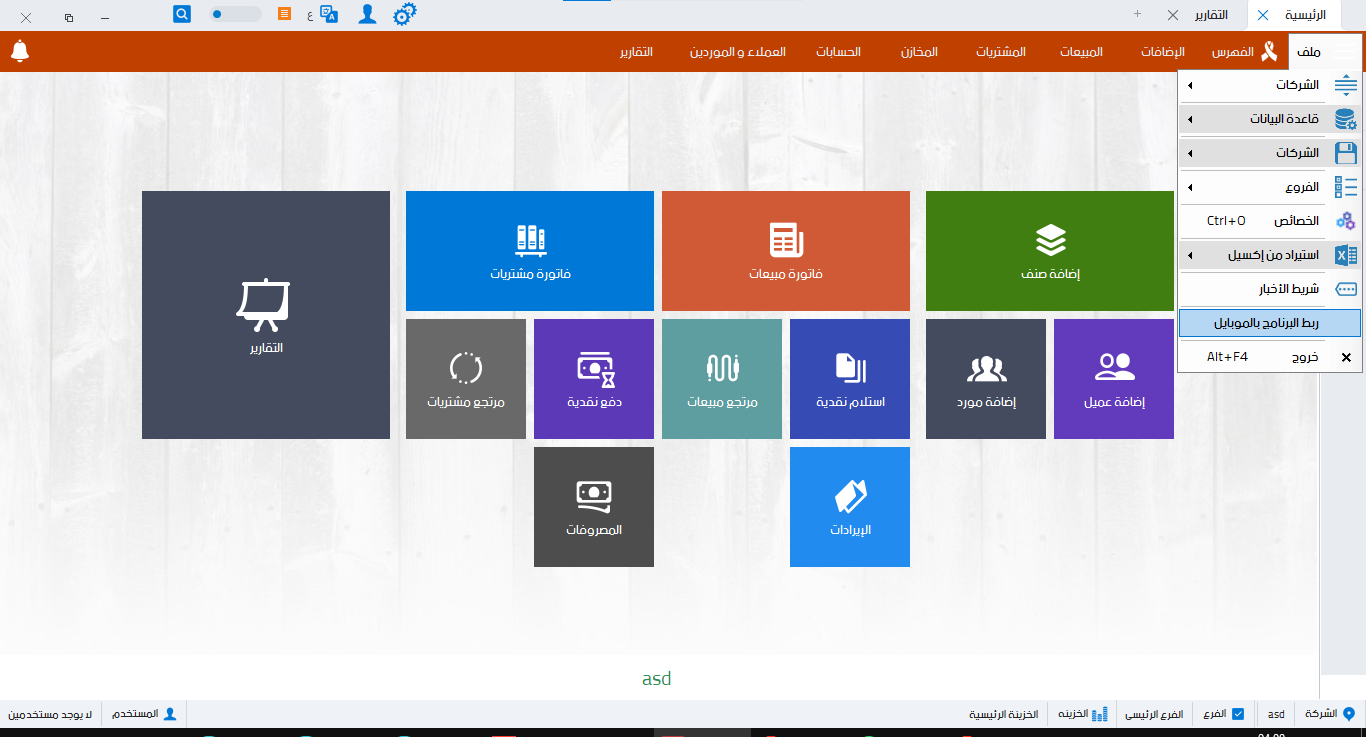Open settings via the blue gears icon
This screenshot has width=1366, height=737.
click(x=404, y=14)
